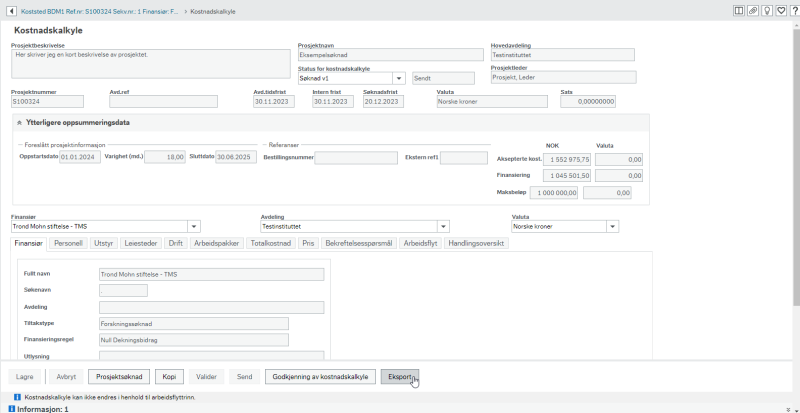Image resolution: width=800 pixels, height=413 pixels.
Task: Click Godkjenning av kostnadskalkyle button
Action: [x=320, y=377]
